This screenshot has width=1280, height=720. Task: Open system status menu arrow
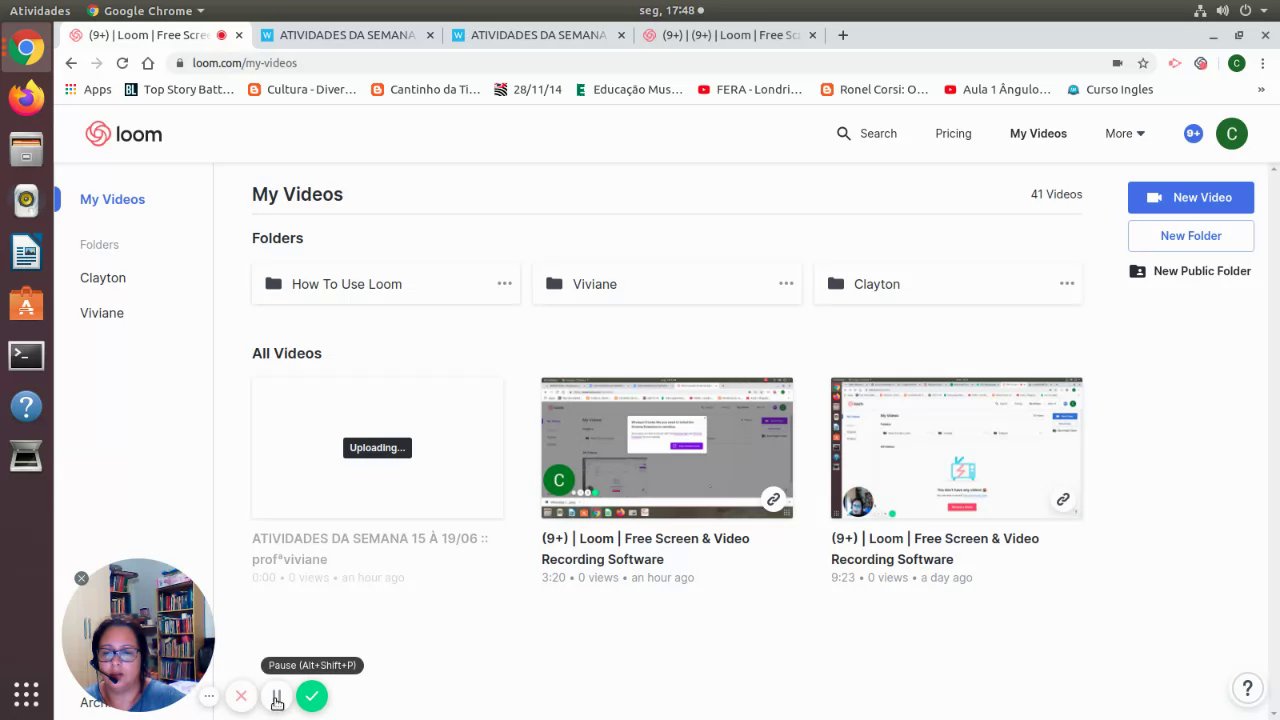point(1263,11)
